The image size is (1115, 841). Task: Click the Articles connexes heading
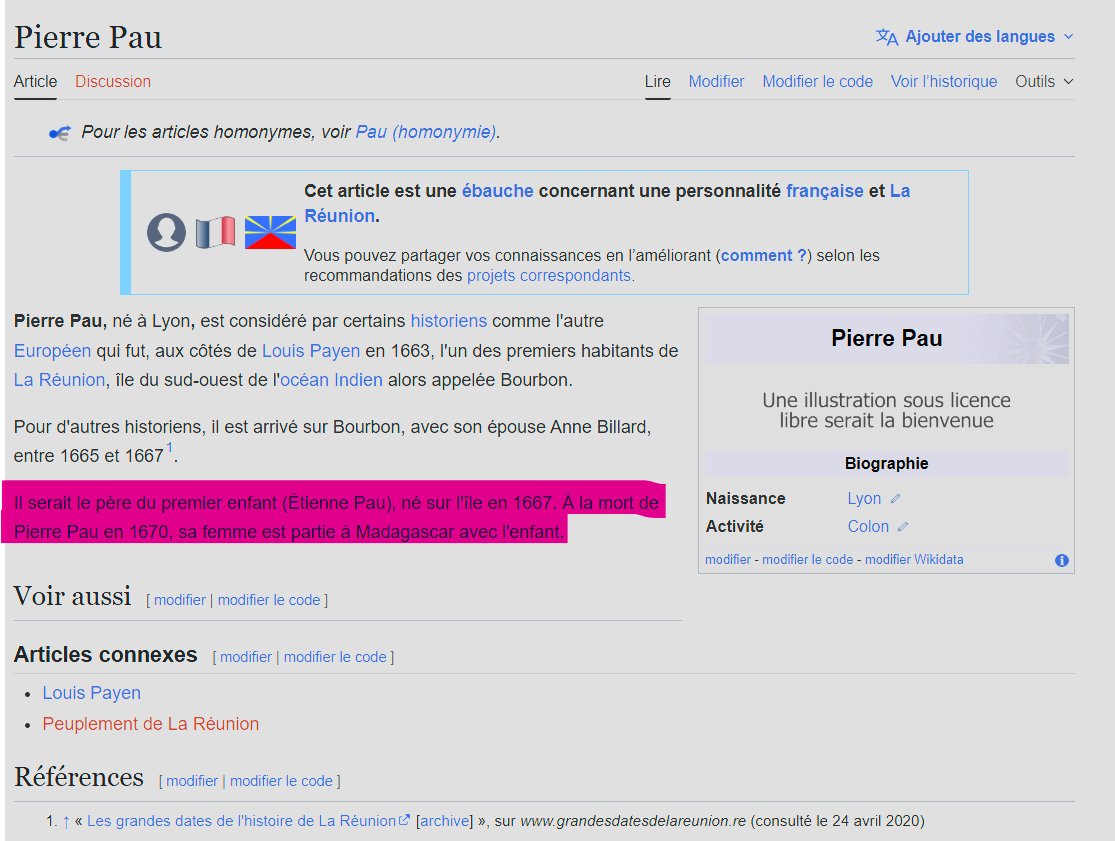[105, 655]
